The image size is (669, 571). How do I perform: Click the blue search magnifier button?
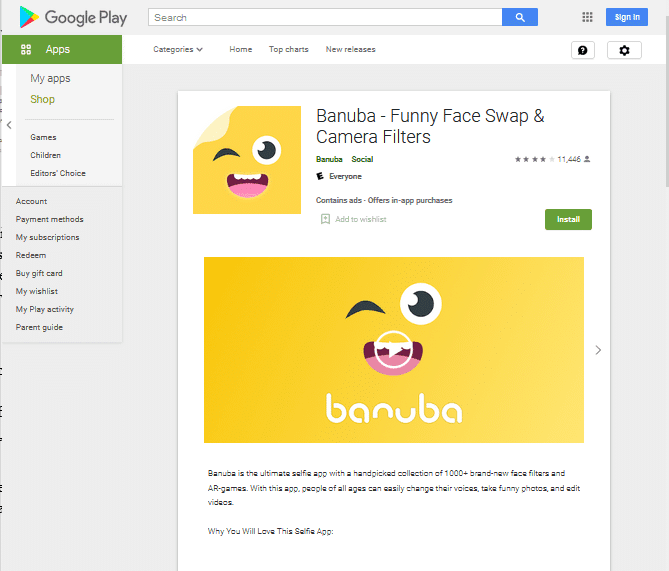520,17
